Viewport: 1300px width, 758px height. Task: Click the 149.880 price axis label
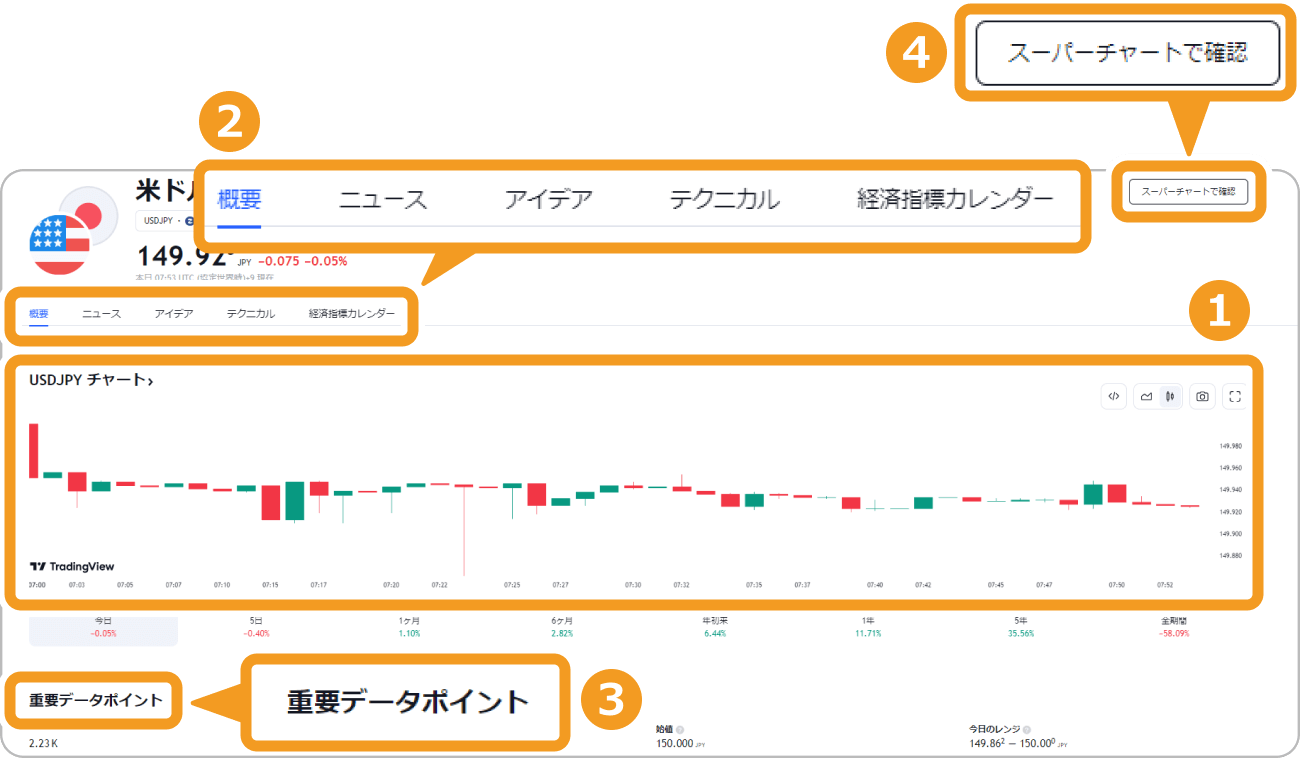point(1230,555)
